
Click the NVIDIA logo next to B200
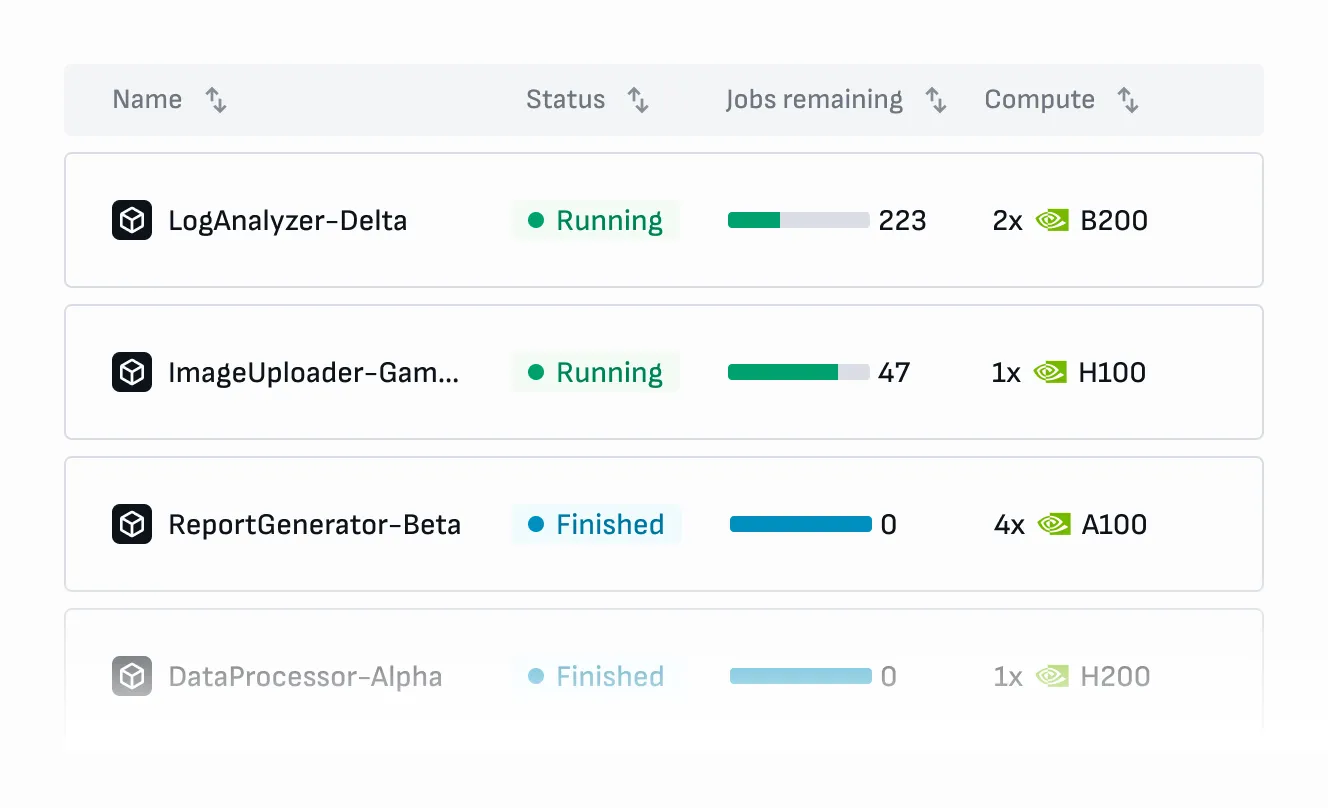click(x=1052, y=220)
